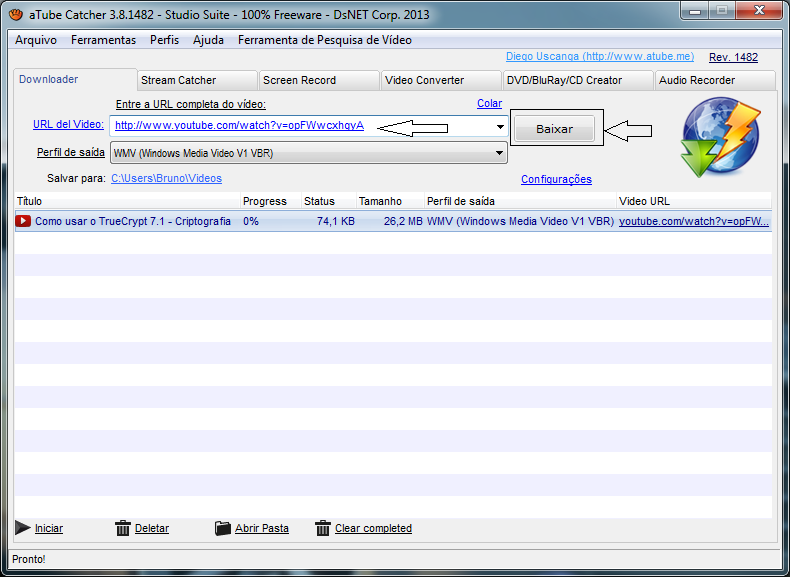
Task: Click the Colar paste link
Action: 489,104
